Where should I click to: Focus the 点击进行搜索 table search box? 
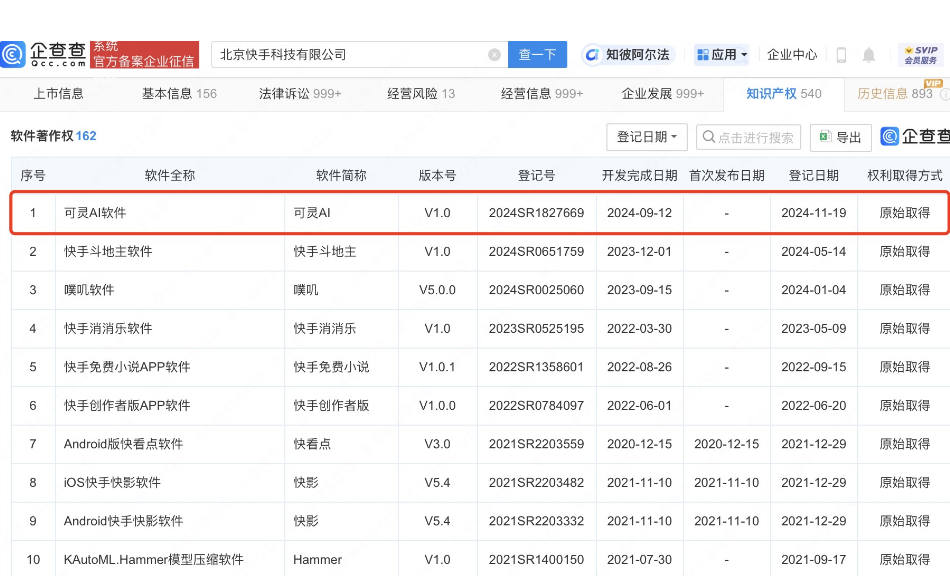pos(750,137)
